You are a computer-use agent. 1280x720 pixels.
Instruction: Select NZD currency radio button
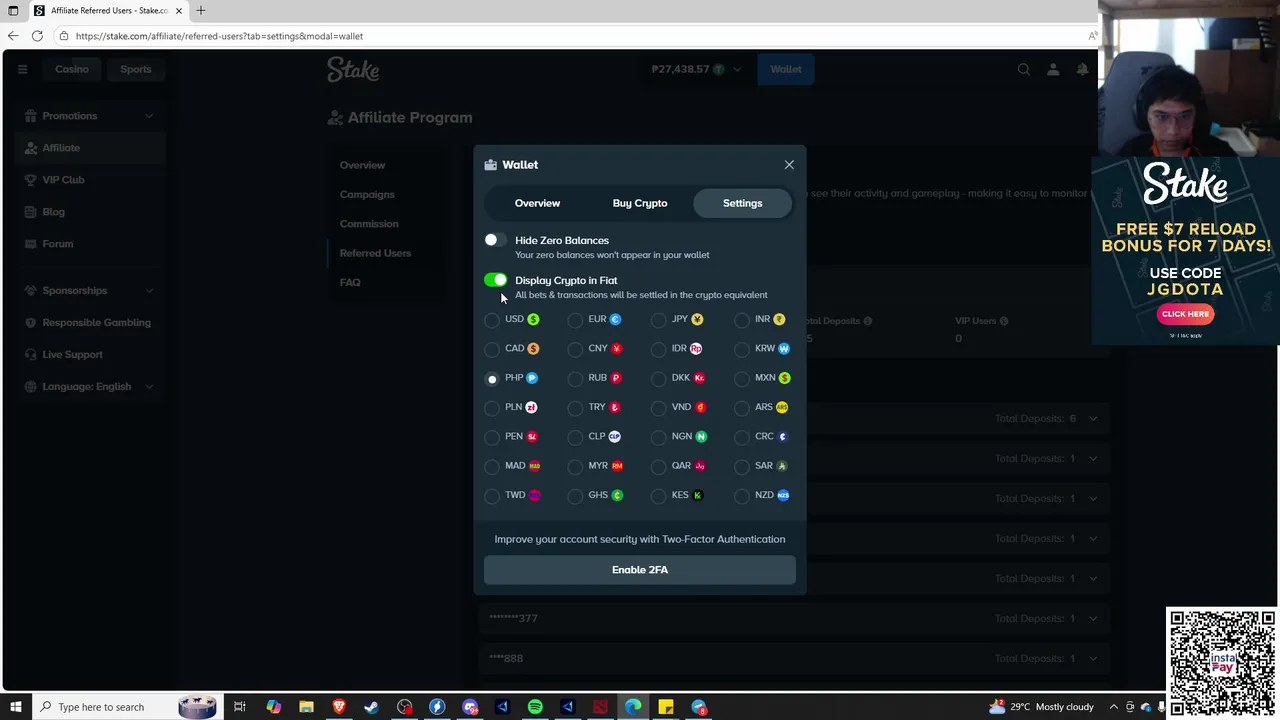coord(741,496)
